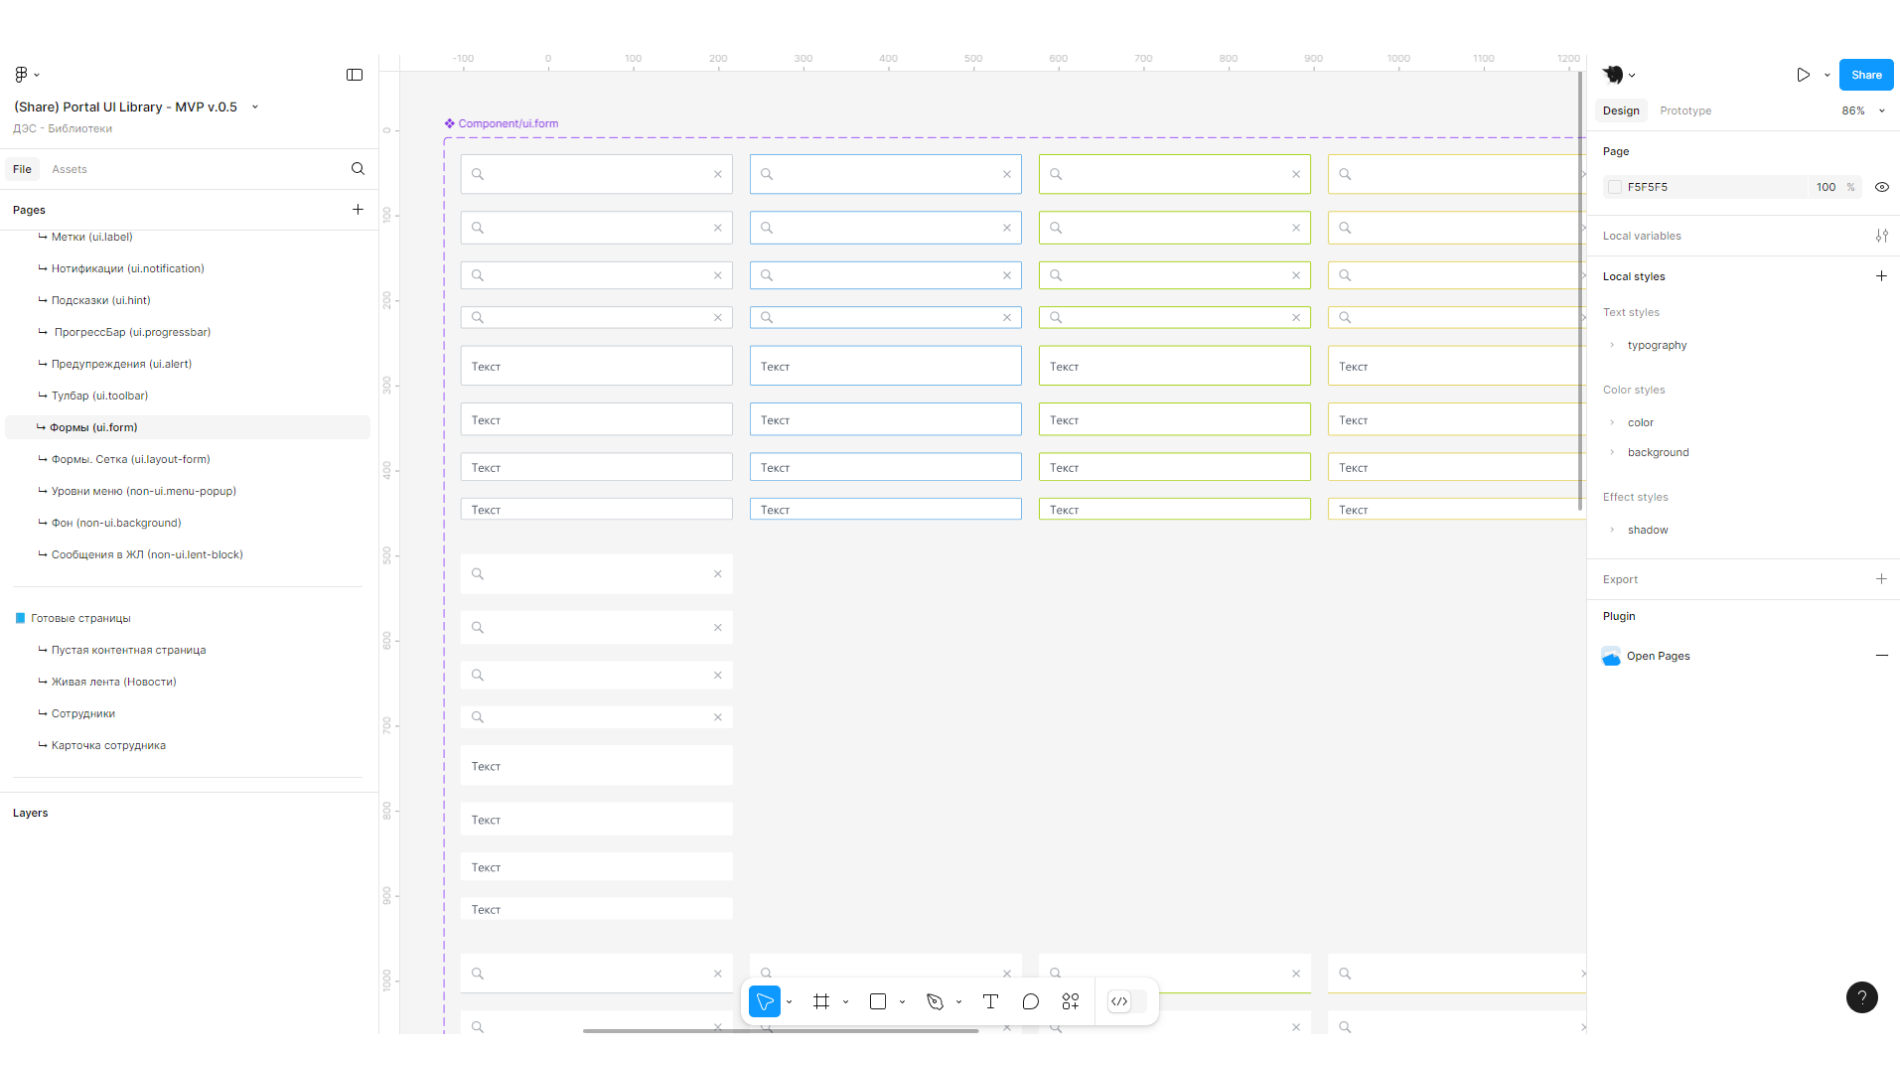Search pages with the magnifier icon
The height and width of the screenshot is (1089, 1900).
pyautogui.click(x=357, y=168)
